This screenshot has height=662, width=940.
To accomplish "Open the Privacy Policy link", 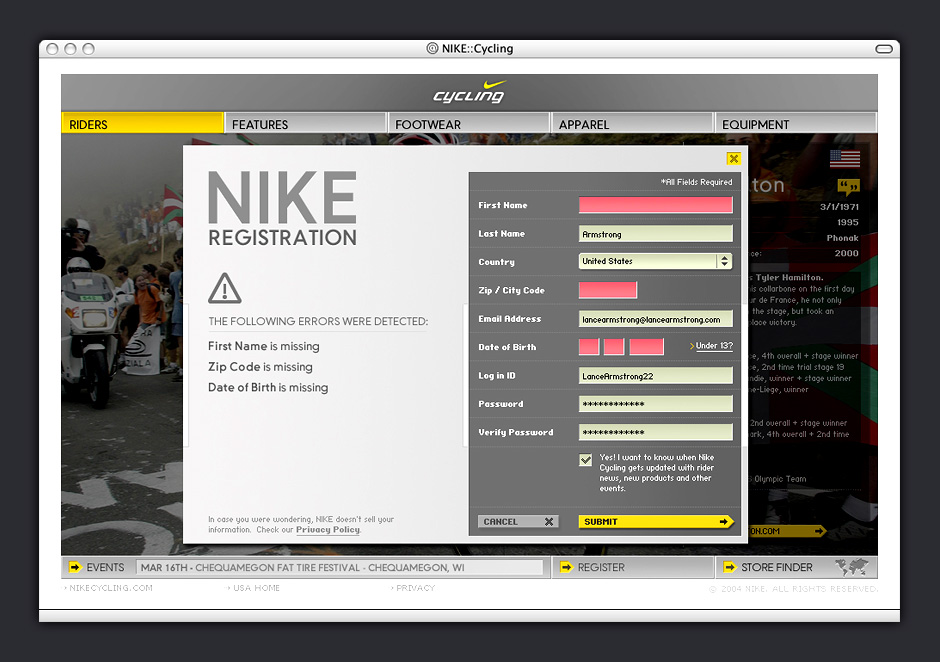I will pos(327,530).
